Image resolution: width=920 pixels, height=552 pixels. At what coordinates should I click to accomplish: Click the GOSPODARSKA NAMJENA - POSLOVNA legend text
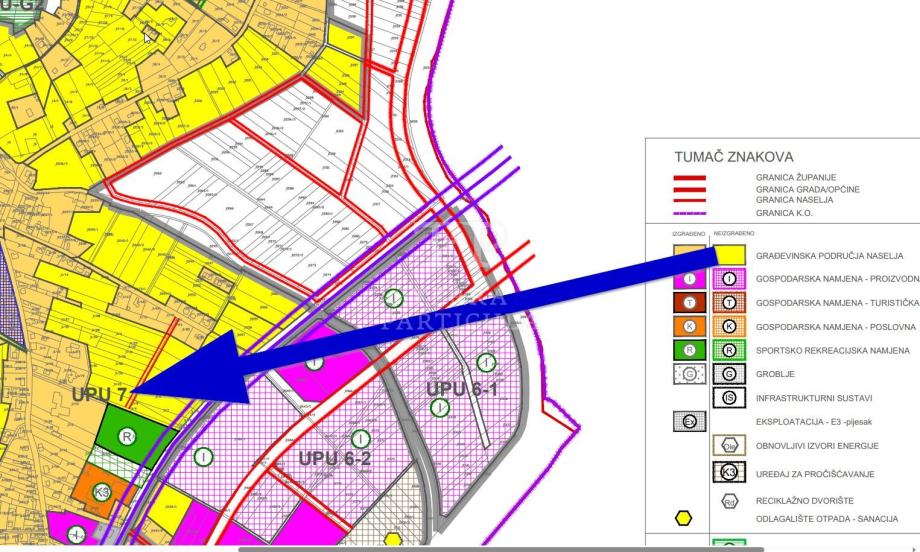(x=836, y=327)
